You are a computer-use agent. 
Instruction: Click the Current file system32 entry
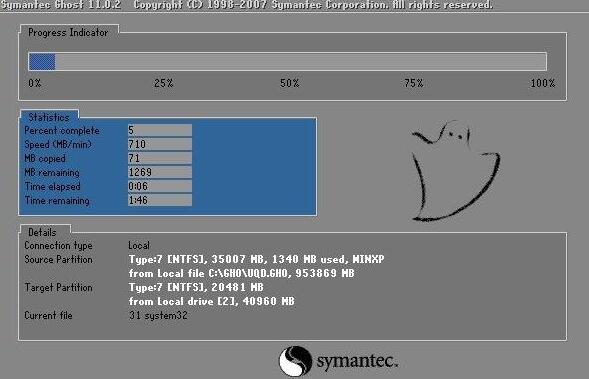click(158, 316)
